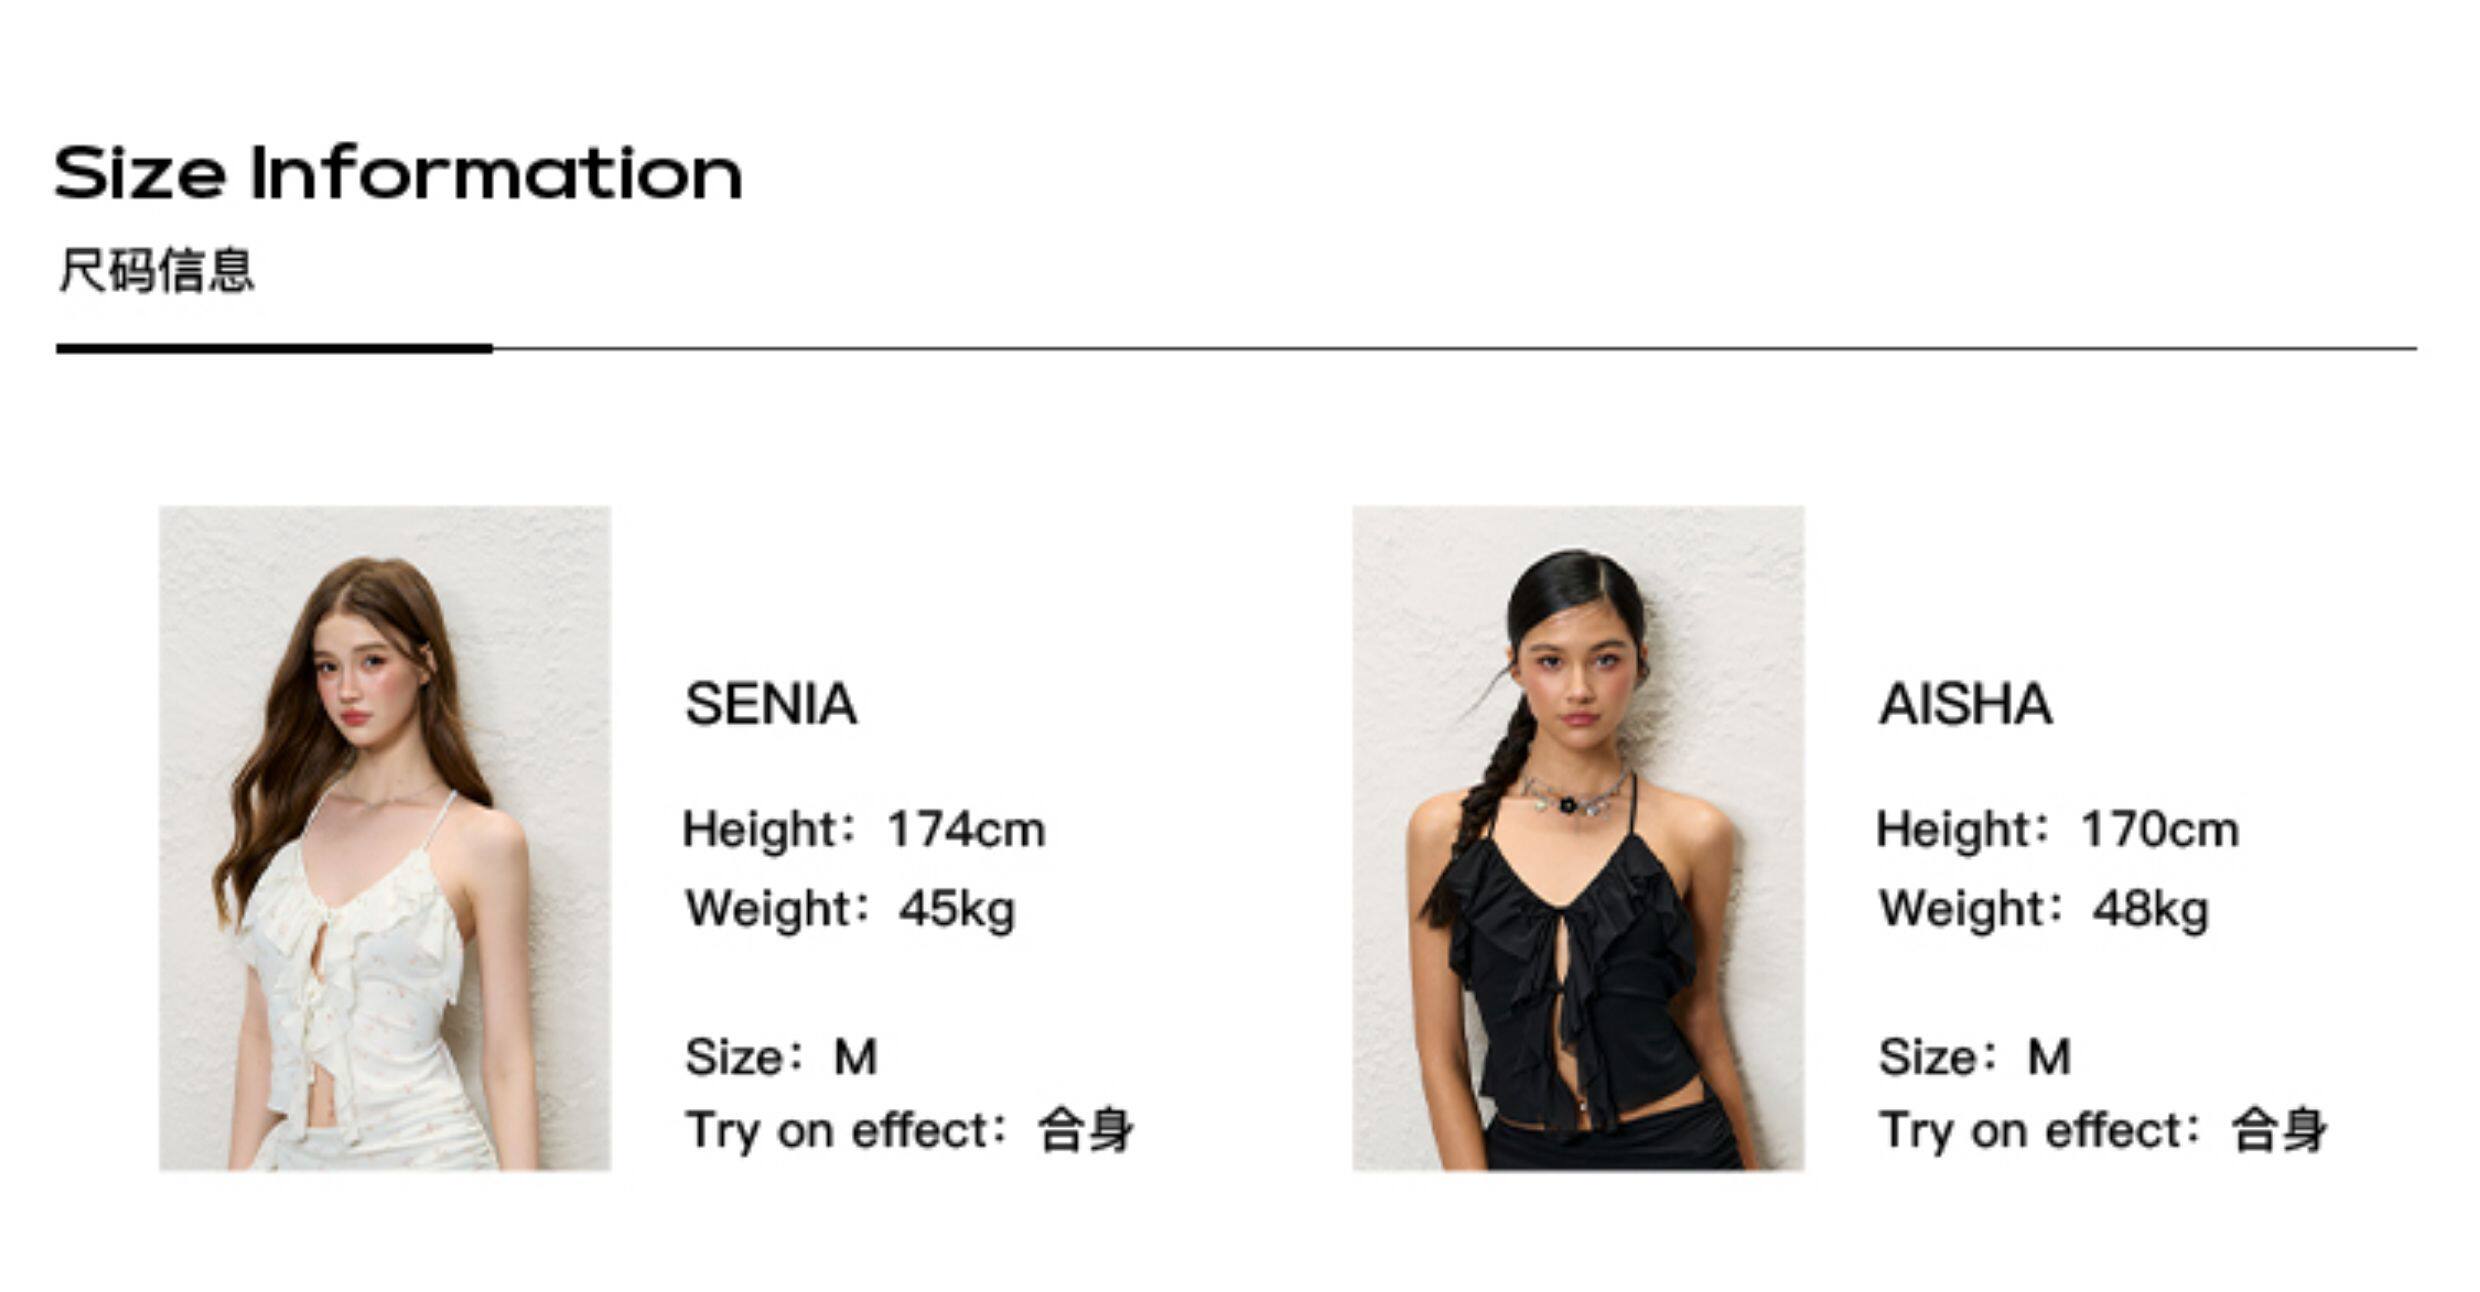
Task: Click the thick black underline below the heading
Action: pos(273,349)
